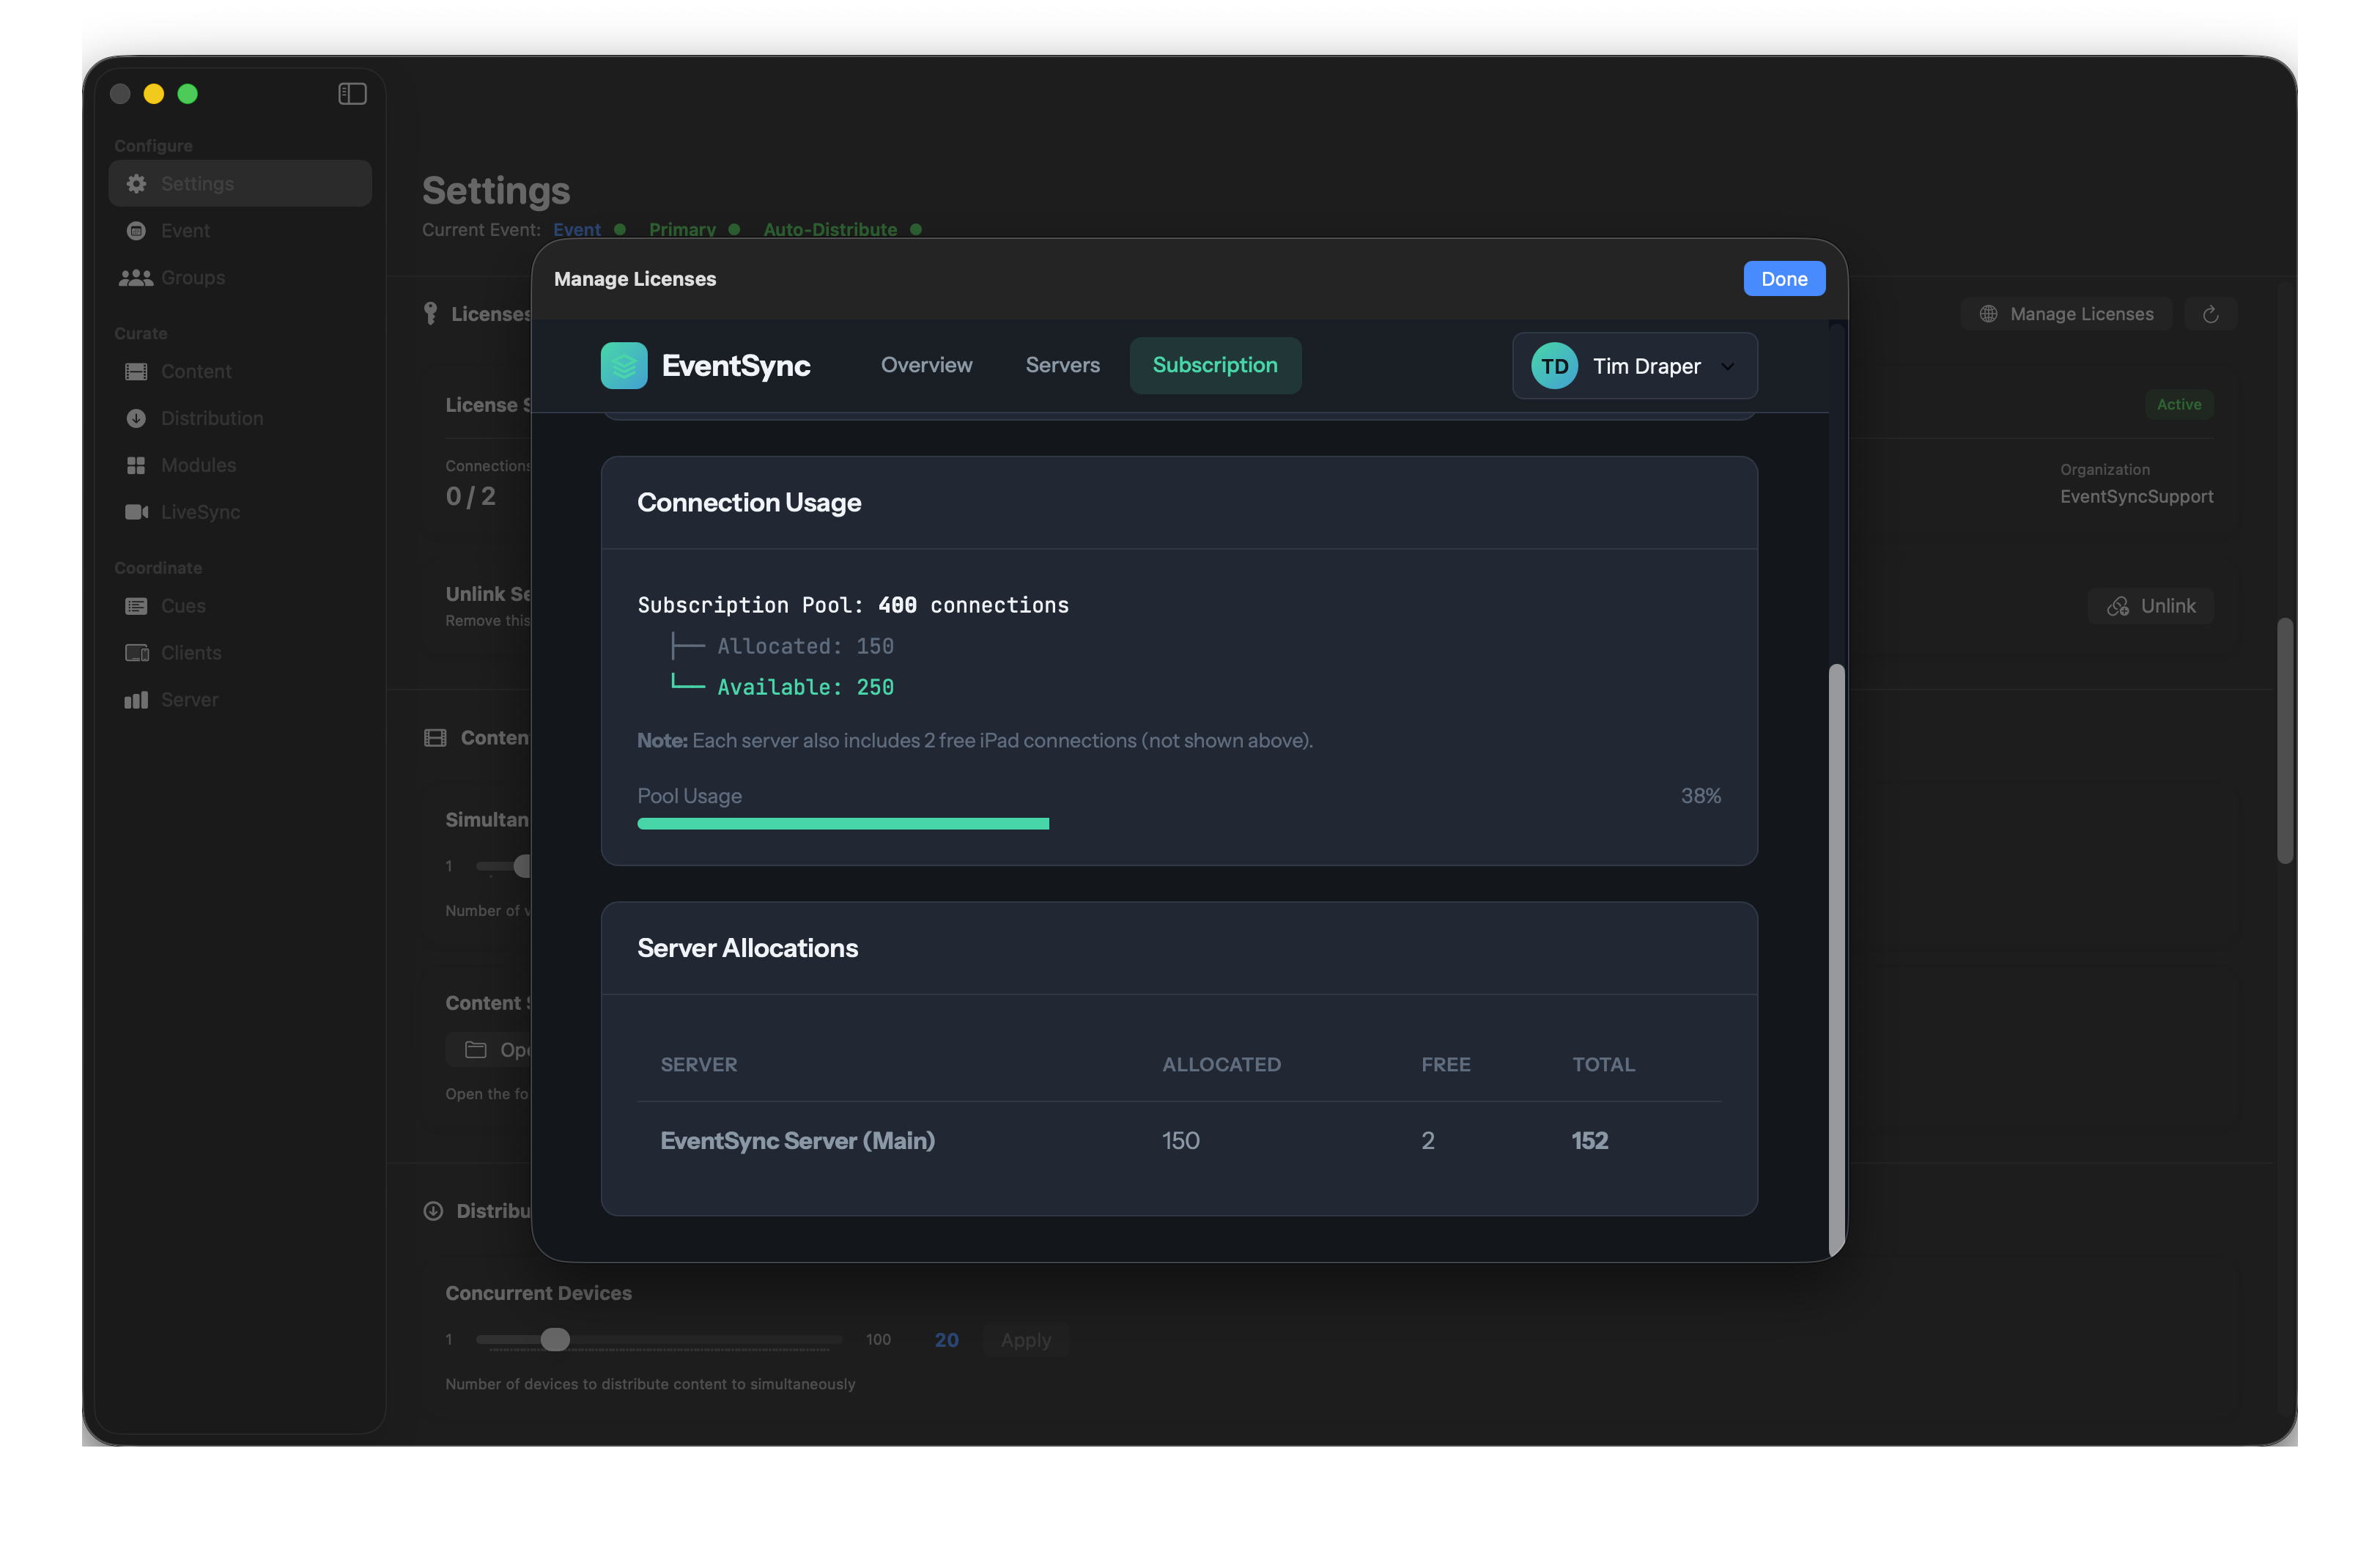Open Clients in the sidebar
The image size is (2380, 1555).
pyautogui.click(x=240, y=653)
